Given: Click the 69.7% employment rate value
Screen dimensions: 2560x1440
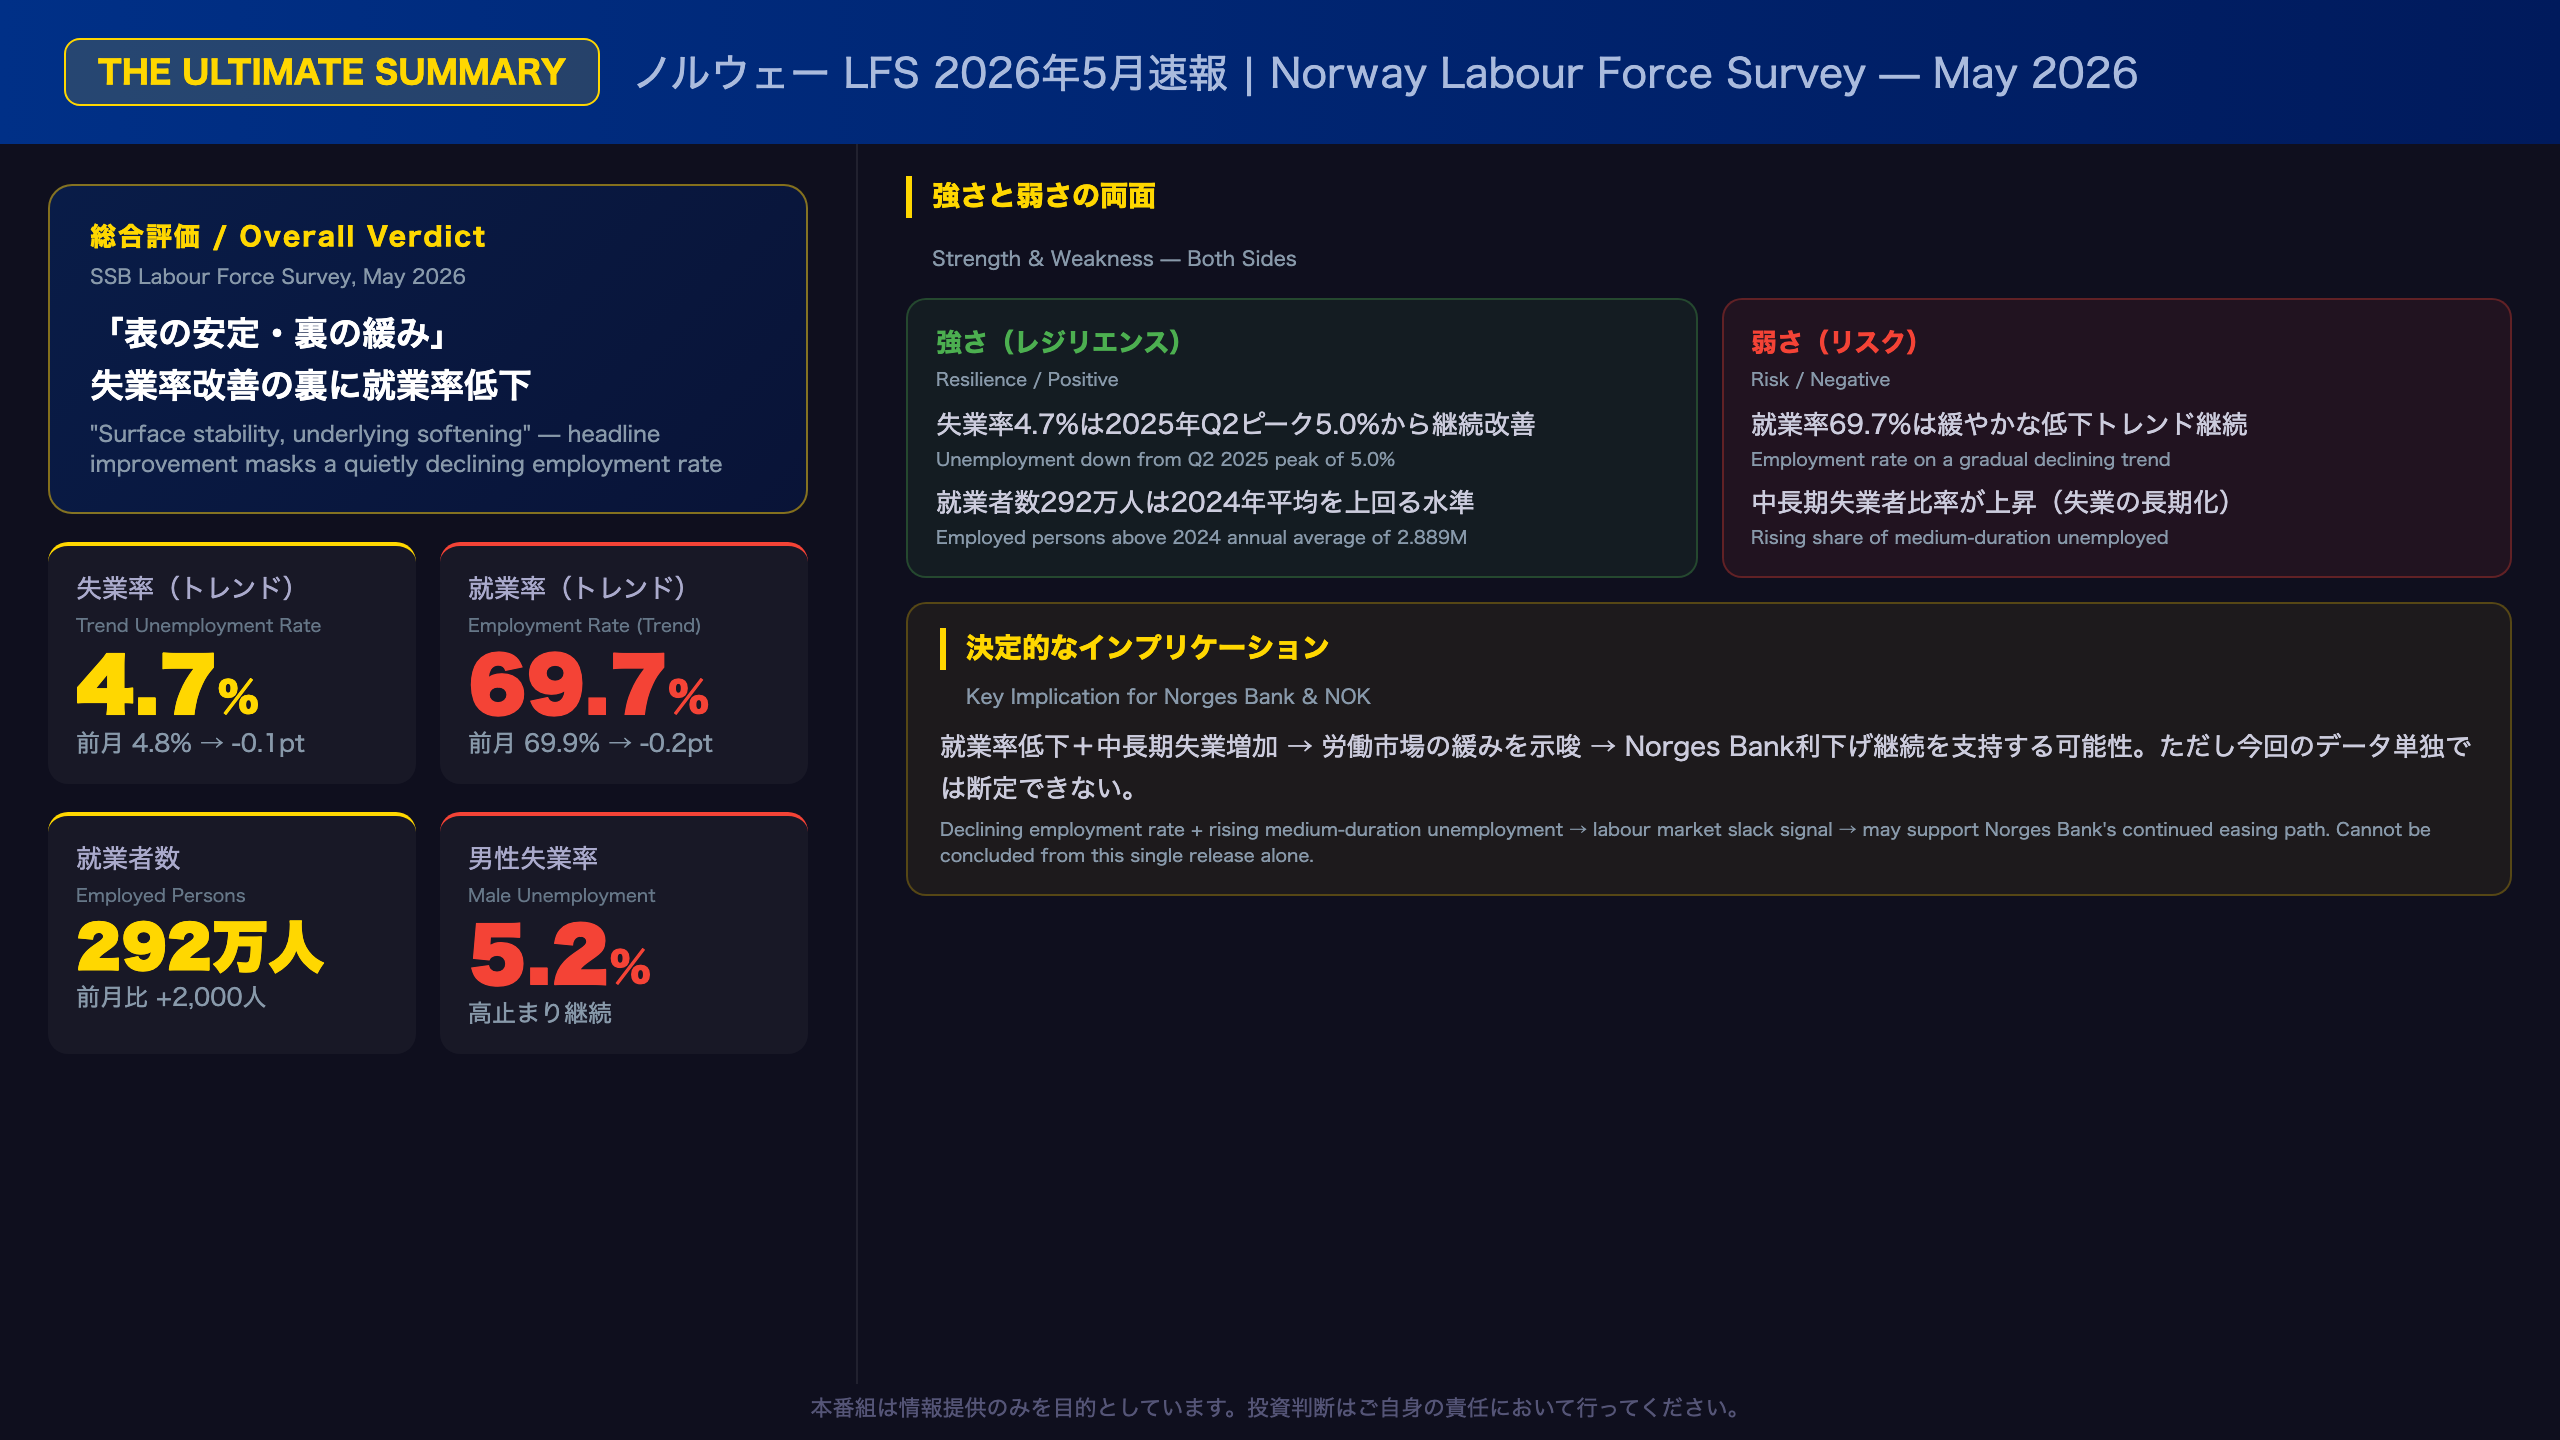Looking at the screenshot, I should (588, 685).
